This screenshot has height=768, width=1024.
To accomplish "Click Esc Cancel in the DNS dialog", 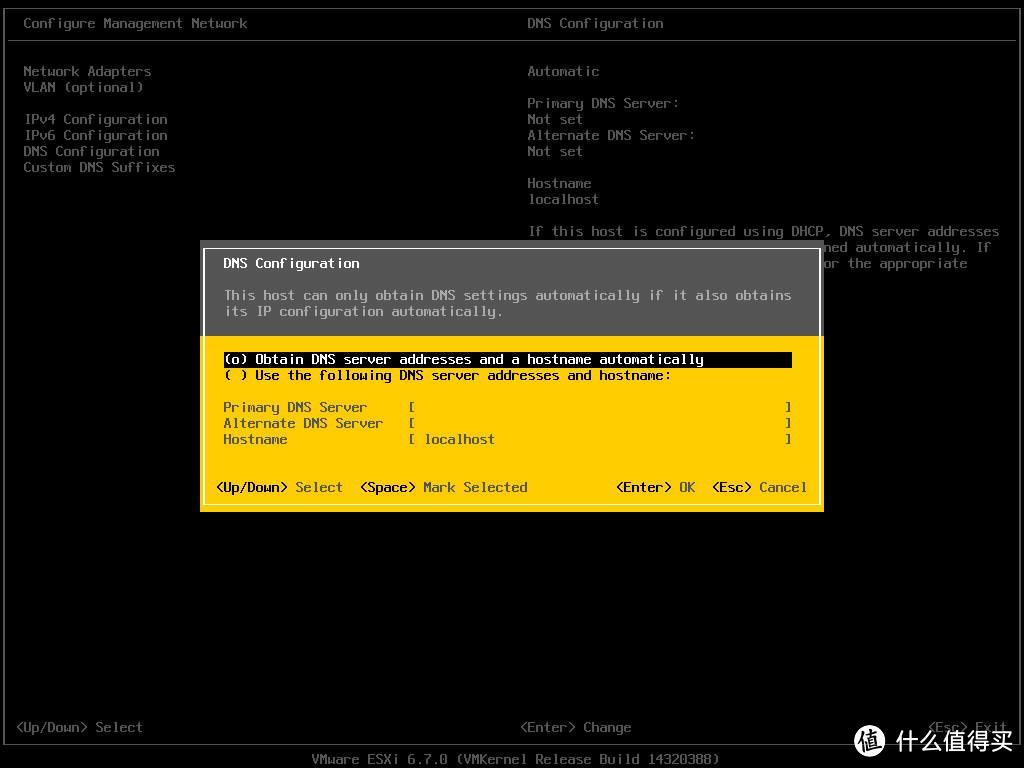I will coord(759,487).
